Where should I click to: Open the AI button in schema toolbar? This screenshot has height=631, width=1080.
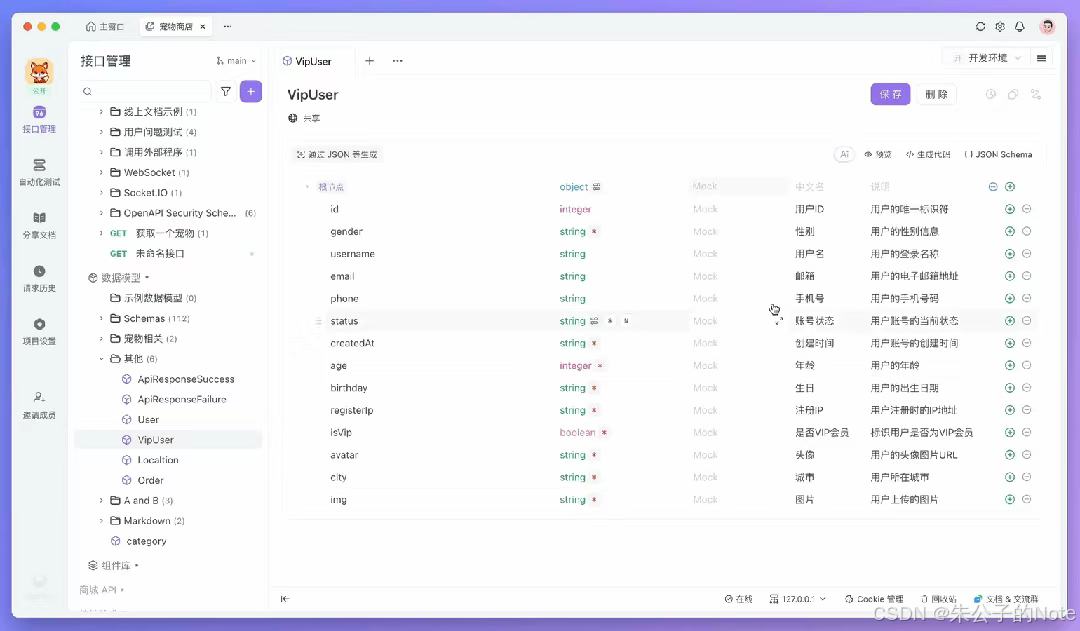(x=844, y=154)
